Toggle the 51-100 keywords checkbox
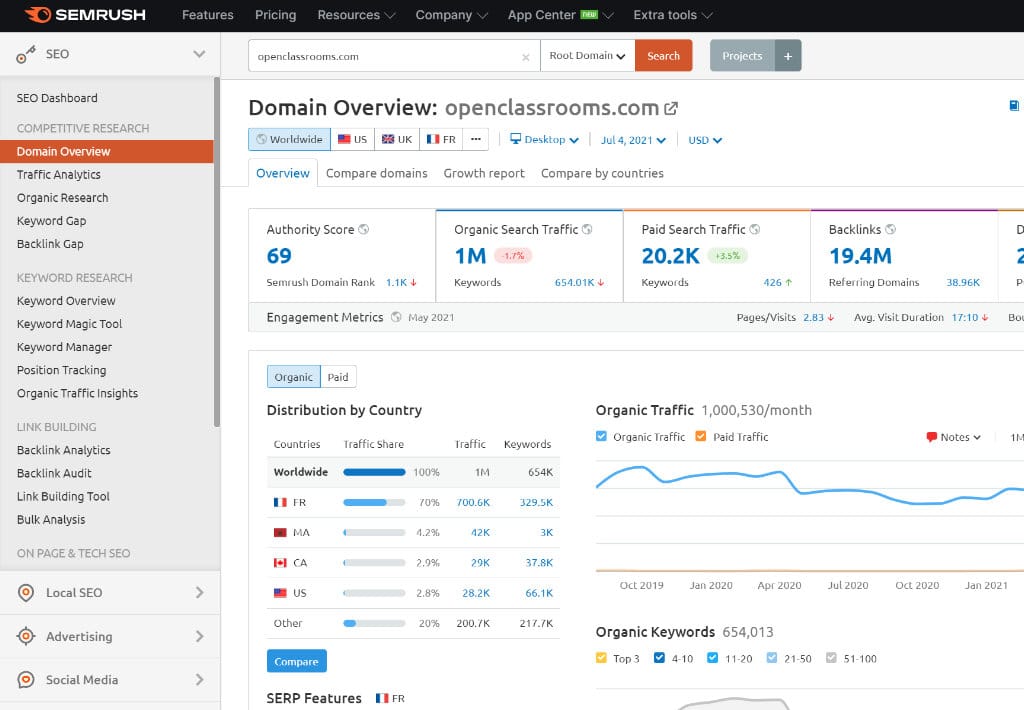The height and width of the screenshot is (710, 1024). pos(831,658)
